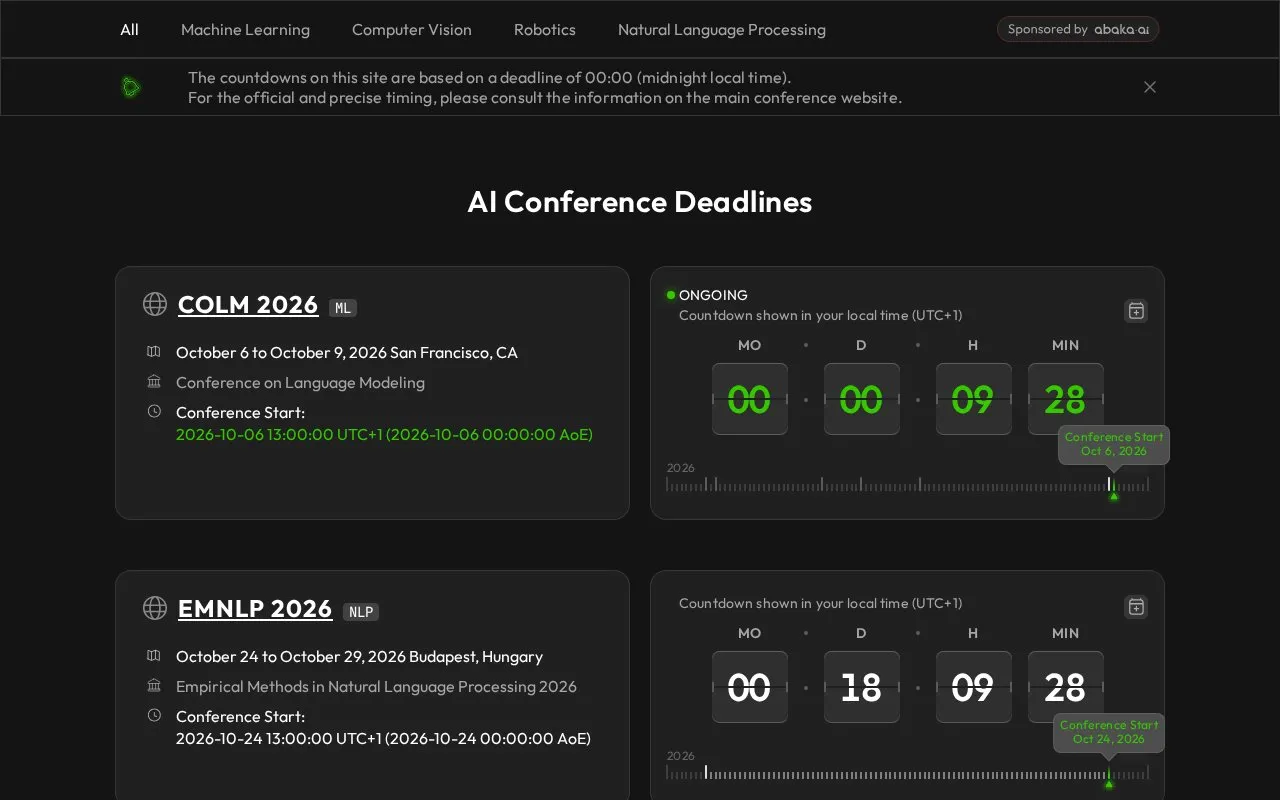Click the map icon next to San Francisco
The image size is (1280, 800).
point(154,352)
